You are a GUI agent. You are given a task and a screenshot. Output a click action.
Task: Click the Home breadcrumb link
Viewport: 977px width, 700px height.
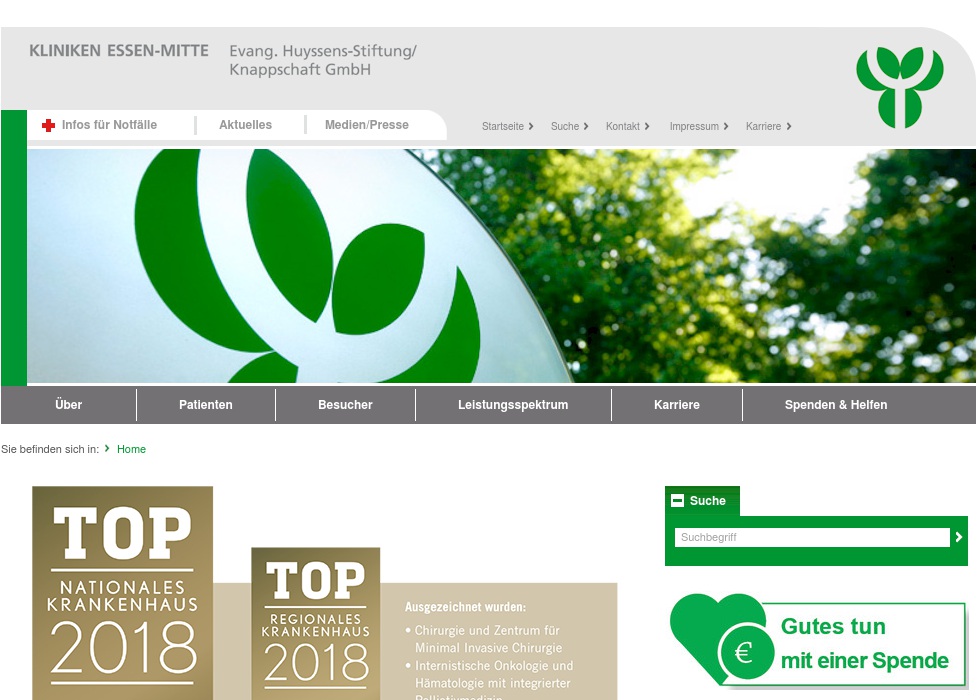tap(131, 449)
